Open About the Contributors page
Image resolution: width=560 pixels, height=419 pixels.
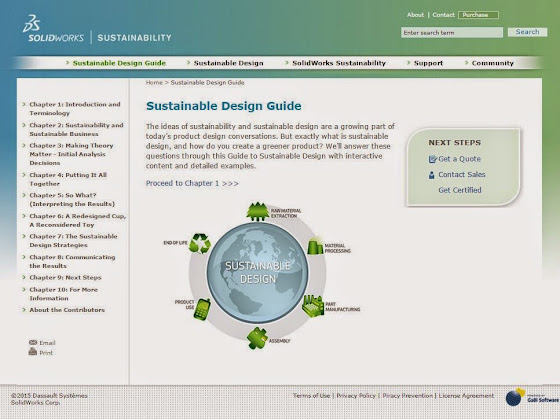(x=67, y=310)
